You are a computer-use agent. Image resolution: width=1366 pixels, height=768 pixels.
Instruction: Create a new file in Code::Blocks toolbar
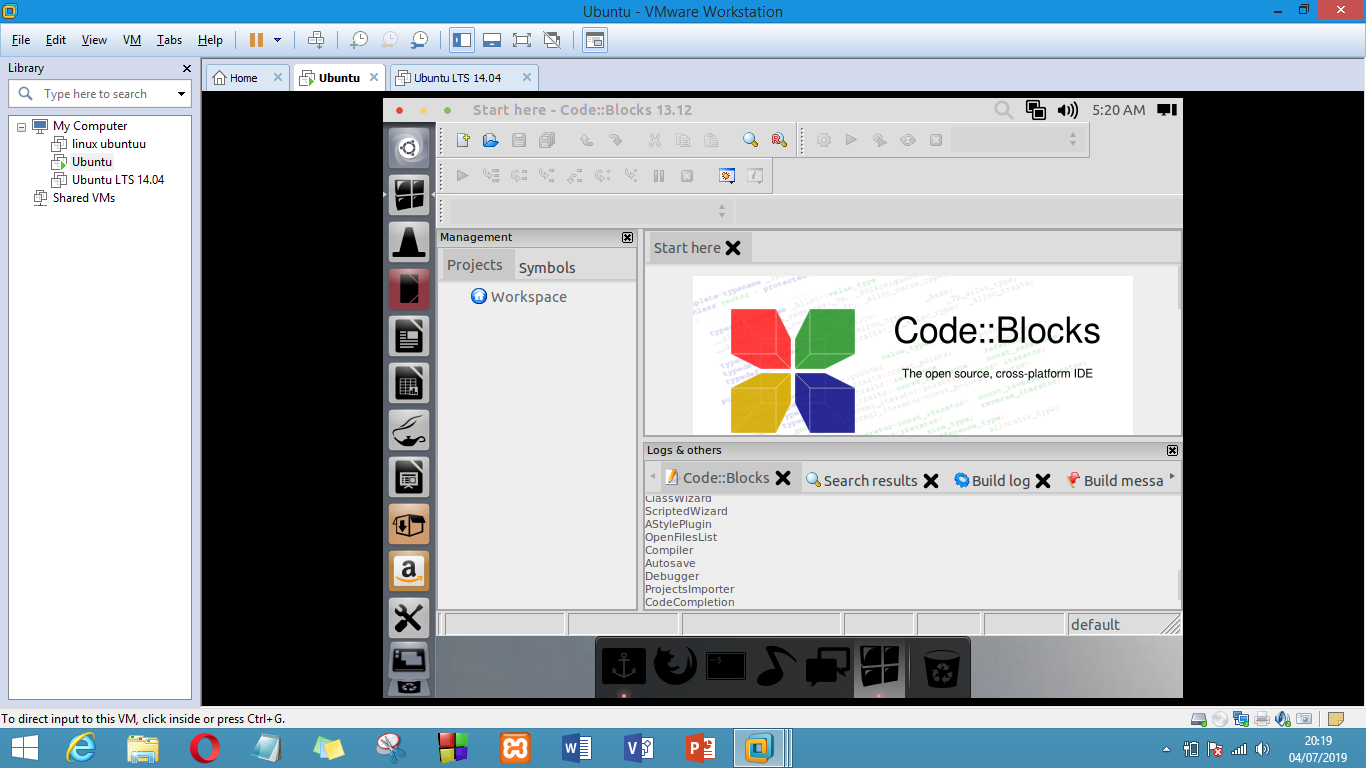(462, 140)
